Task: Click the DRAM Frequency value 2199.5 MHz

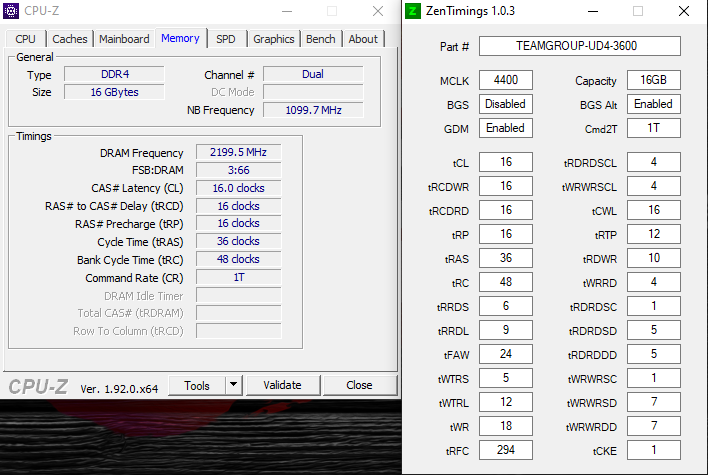Action: coord(238,152)
